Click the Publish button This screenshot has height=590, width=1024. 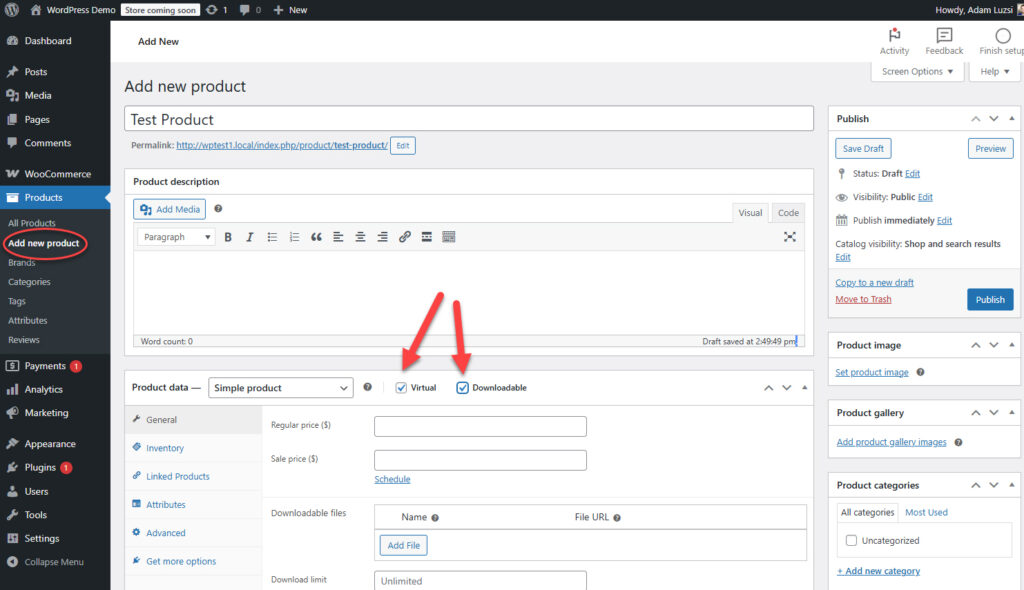pyautogui.click(x=989, y=299)
